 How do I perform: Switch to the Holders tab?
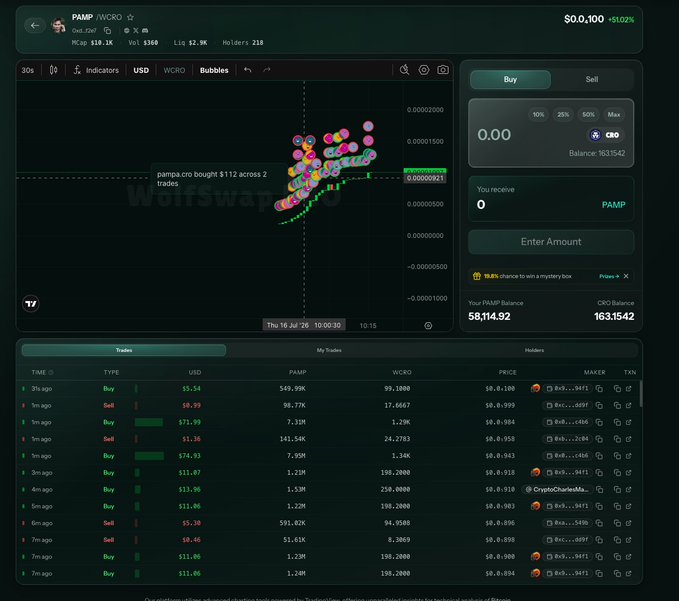(534, 350)
